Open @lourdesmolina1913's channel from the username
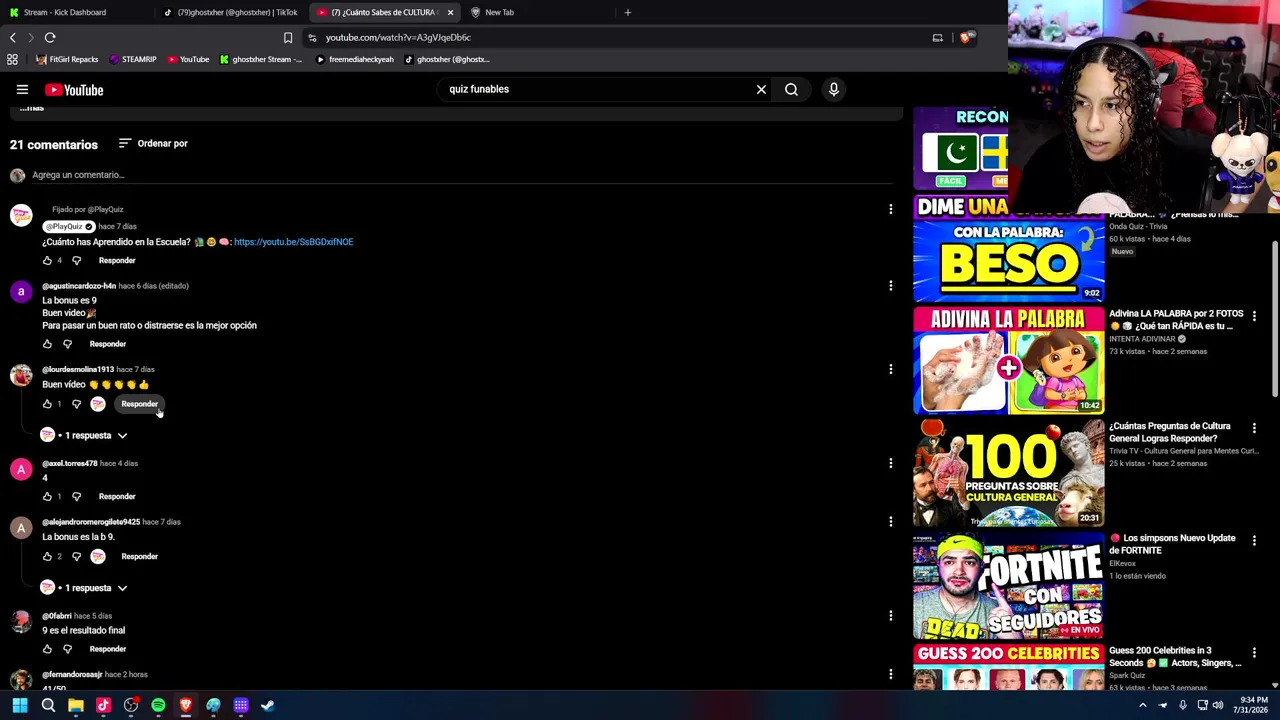The width and height of the screenshot is (1280, 720). point(78,369)
